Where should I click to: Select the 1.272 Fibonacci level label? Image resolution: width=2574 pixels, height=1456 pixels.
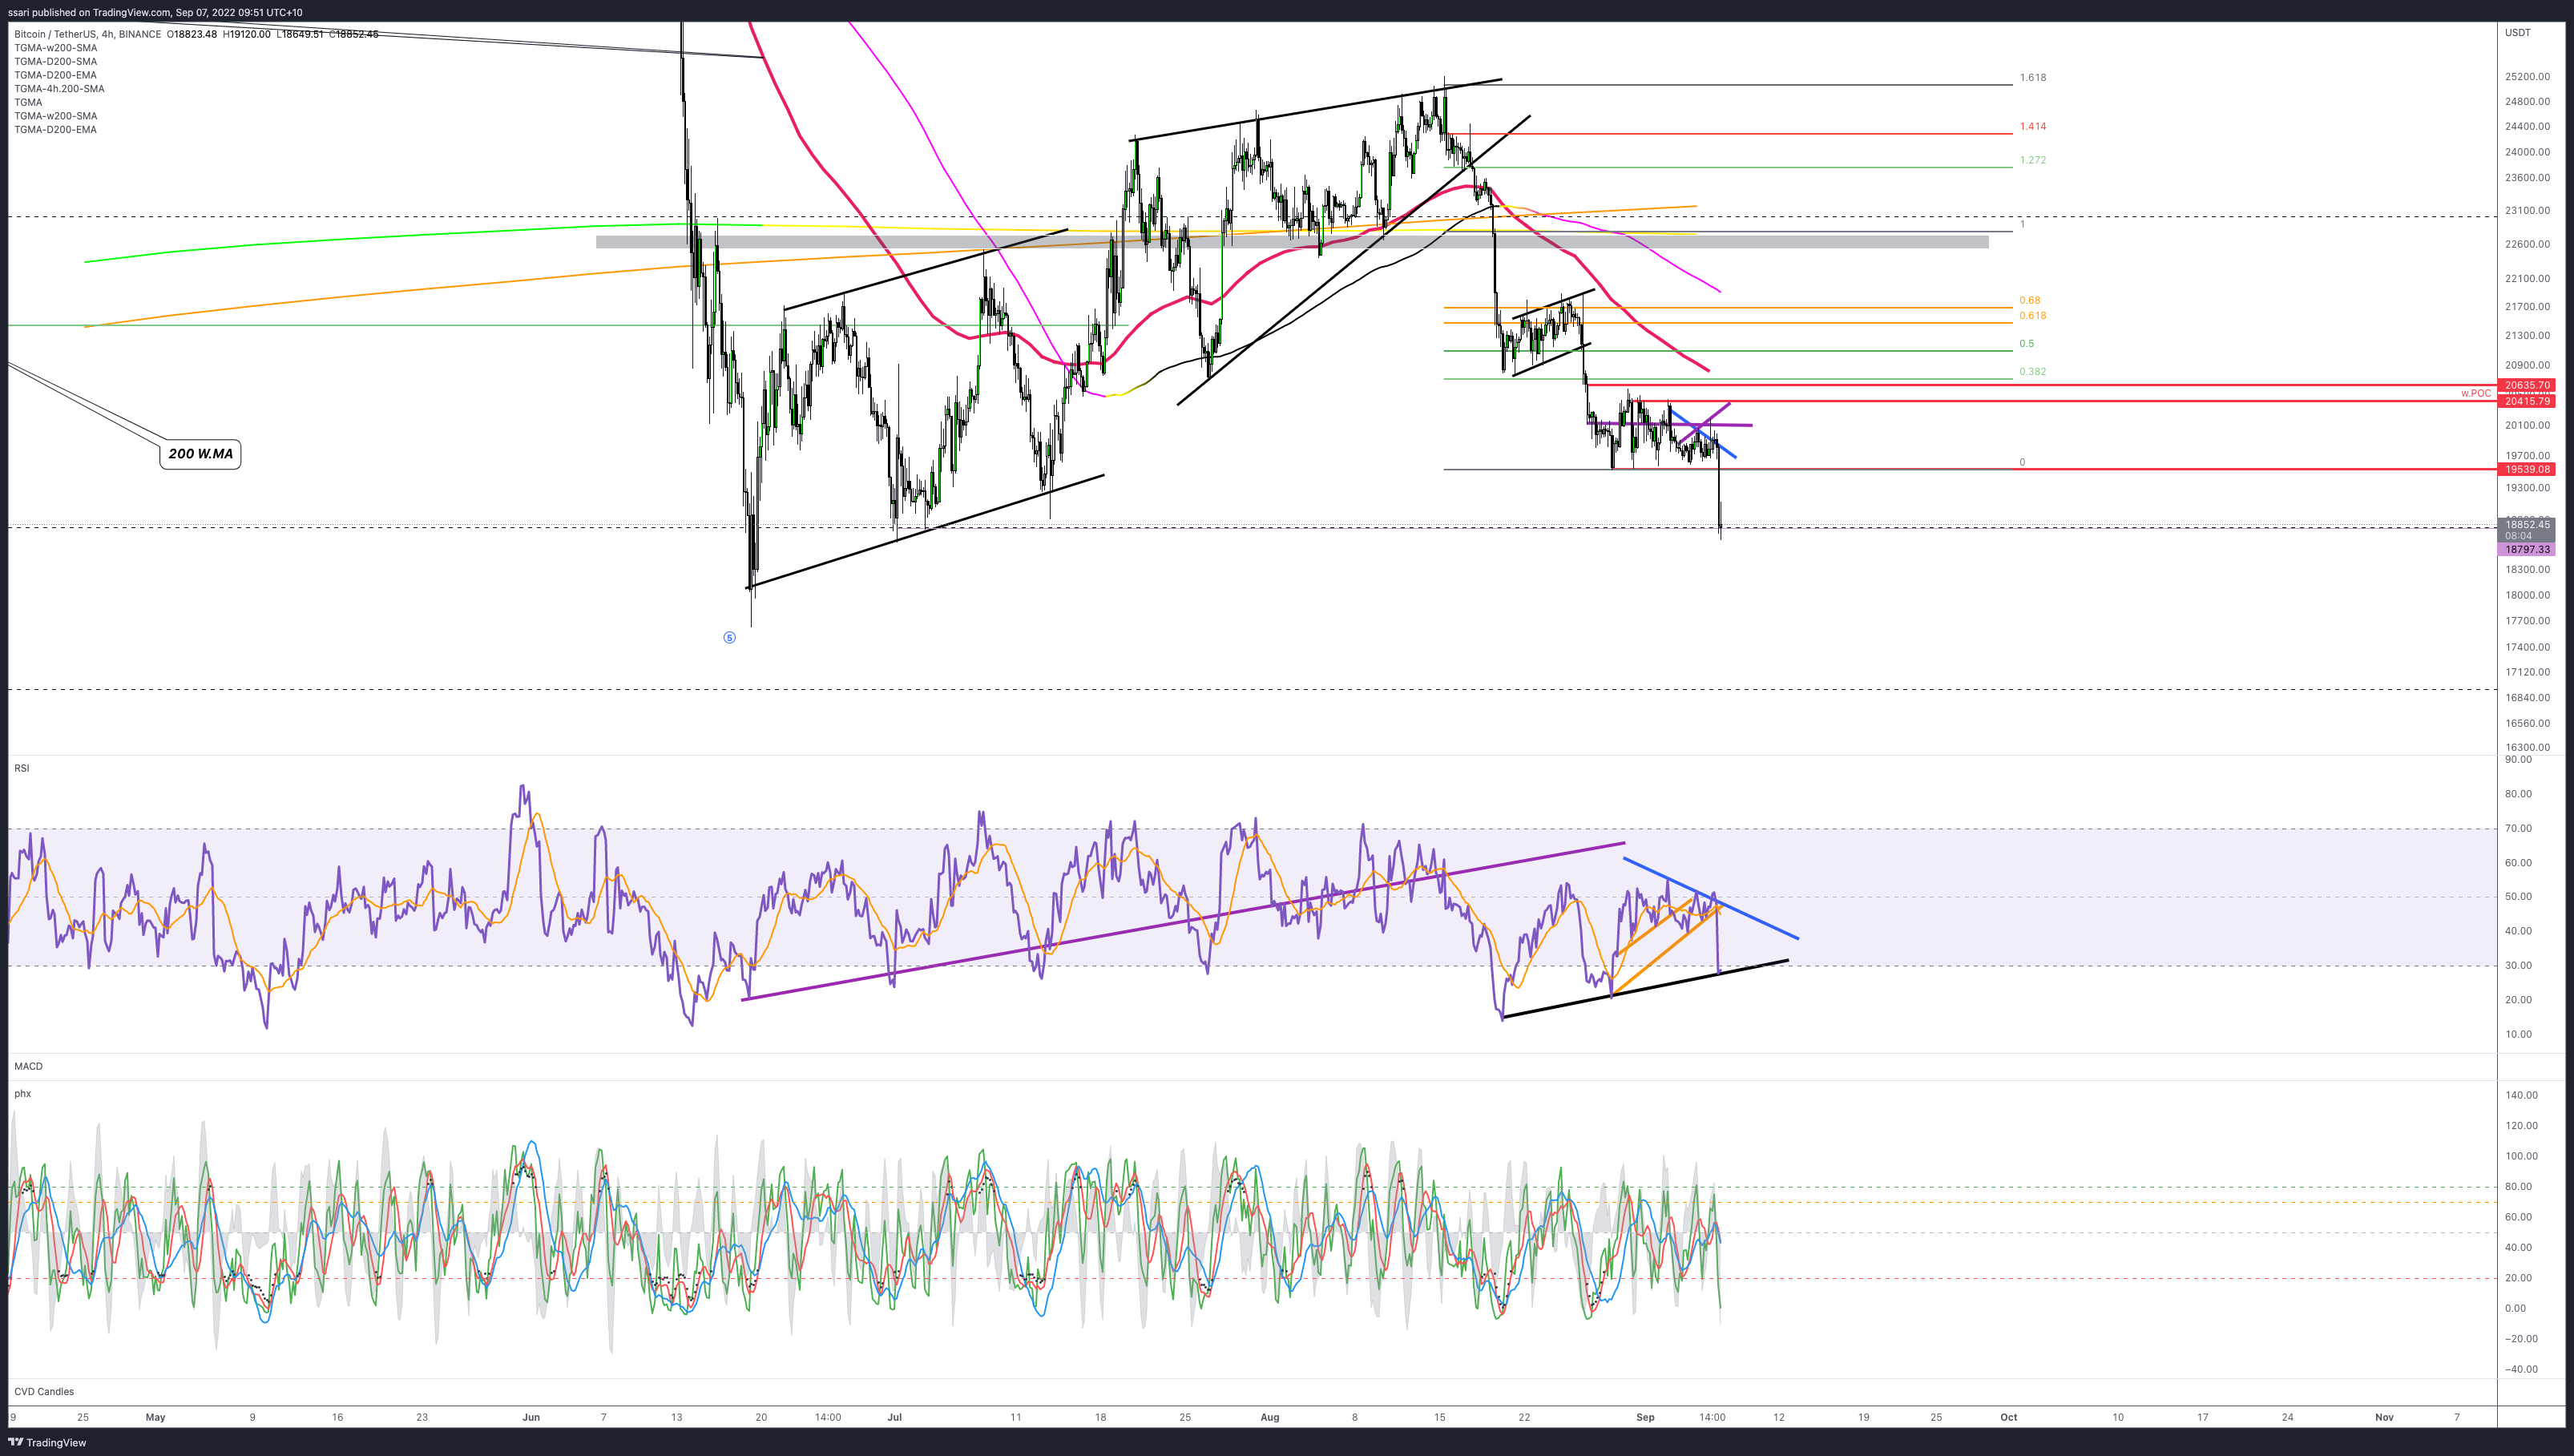2032,160
